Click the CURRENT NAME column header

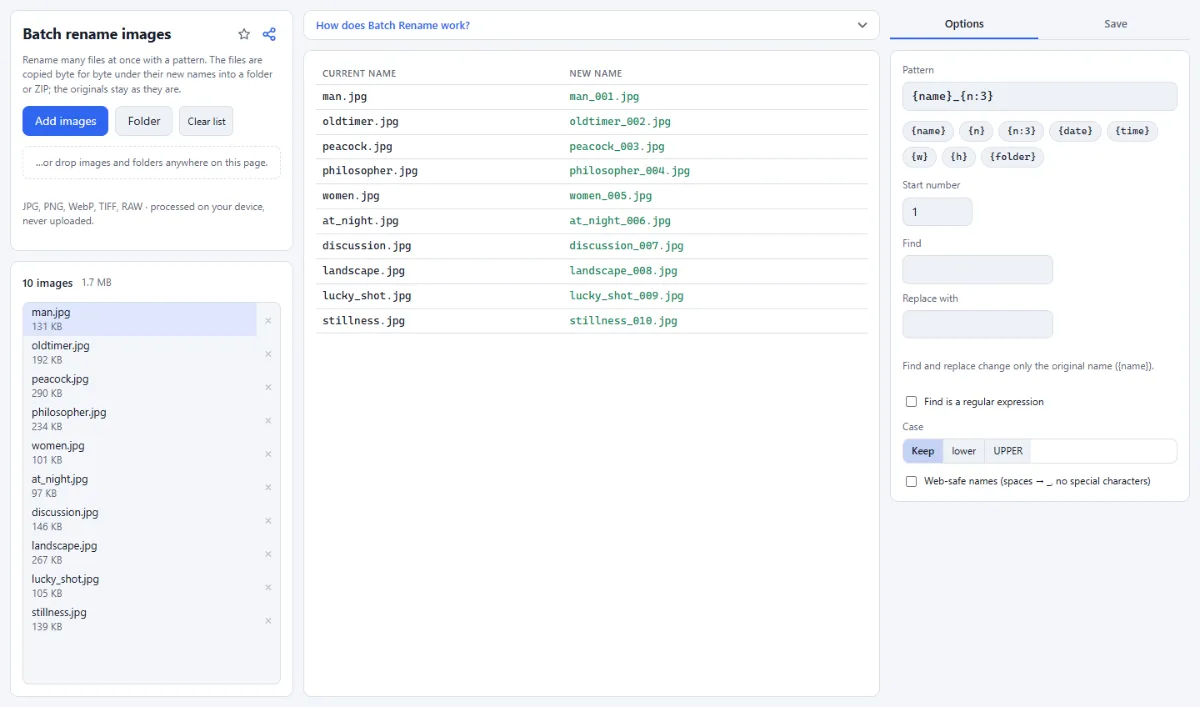[359, 74]
